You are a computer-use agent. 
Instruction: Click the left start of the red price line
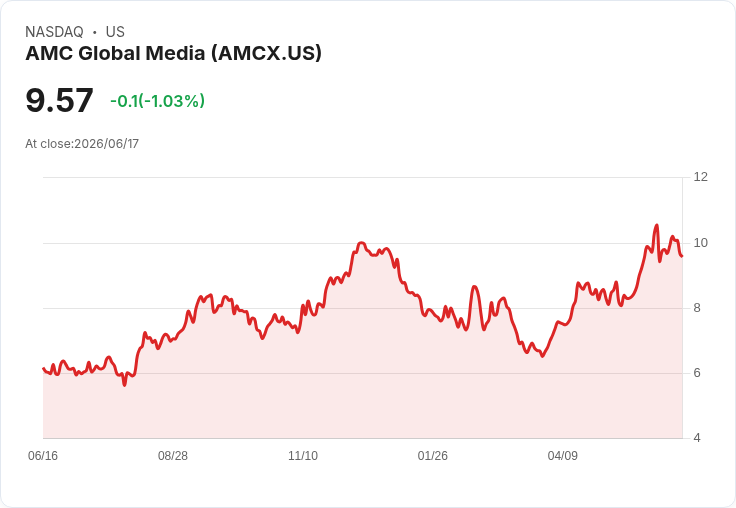[44, 368]
